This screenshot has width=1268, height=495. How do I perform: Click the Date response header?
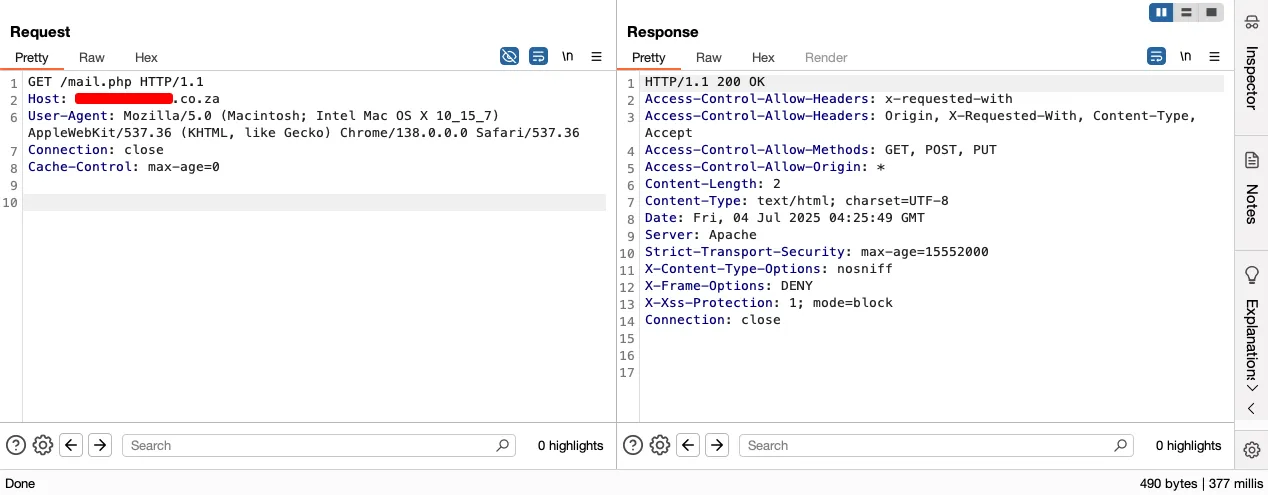point(785,218)
